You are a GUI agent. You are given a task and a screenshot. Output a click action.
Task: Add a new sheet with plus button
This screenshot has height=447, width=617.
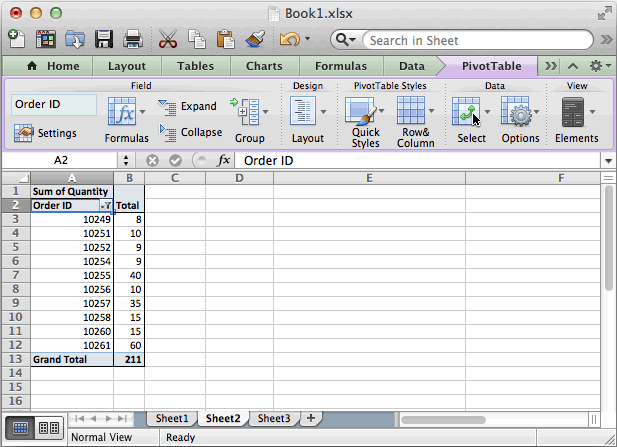click(310, 418)
